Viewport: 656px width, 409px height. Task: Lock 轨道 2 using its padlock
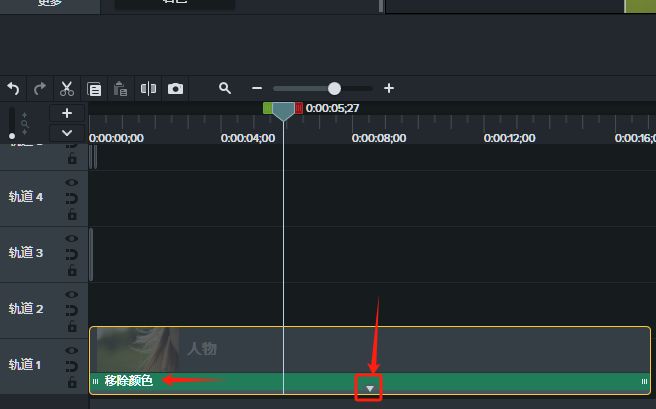coord(72,326)
